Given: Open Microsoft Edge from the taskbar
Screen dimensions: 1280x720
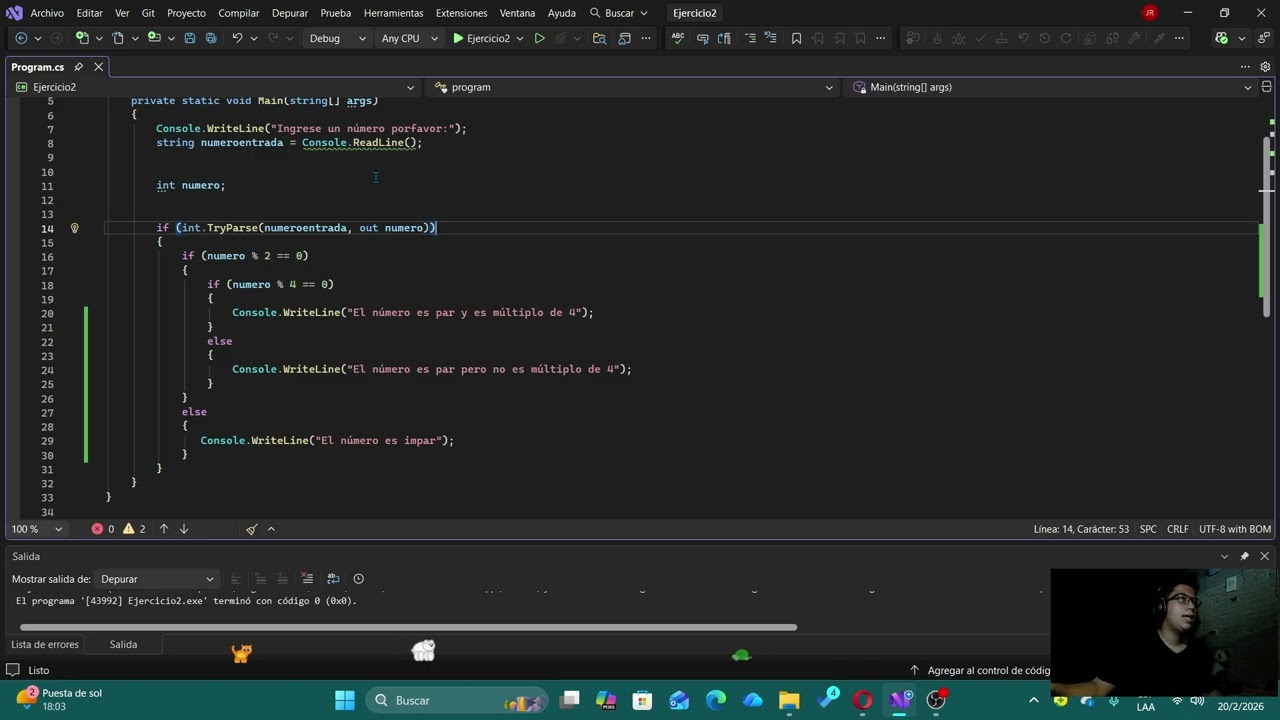Looking at the screenshot, I should tap(716, 700).
